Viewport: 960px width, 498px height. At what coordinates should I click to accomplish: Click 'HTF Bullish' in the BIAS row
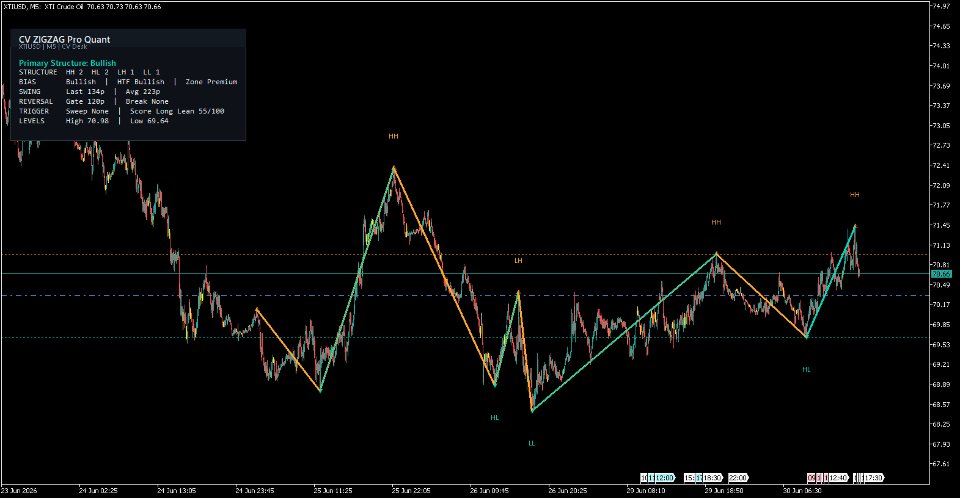click(141, 82)
